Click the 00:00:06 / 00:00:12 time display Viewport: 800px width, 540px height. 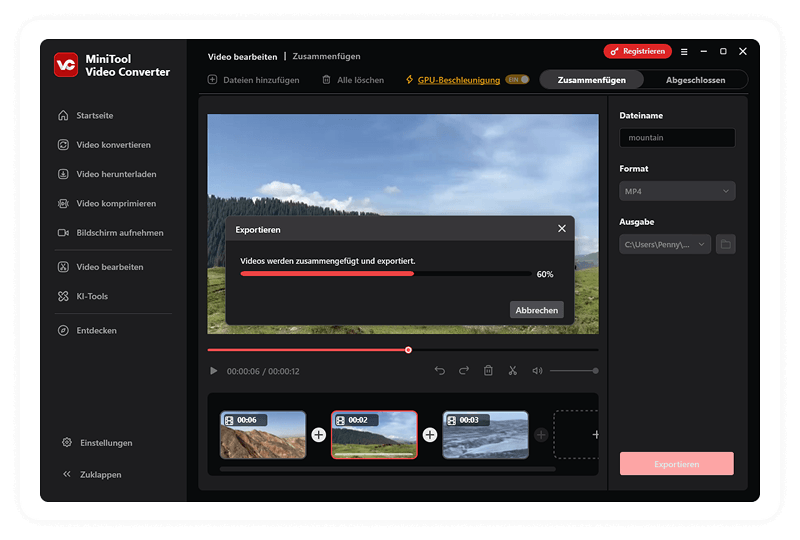coord(263,372)
